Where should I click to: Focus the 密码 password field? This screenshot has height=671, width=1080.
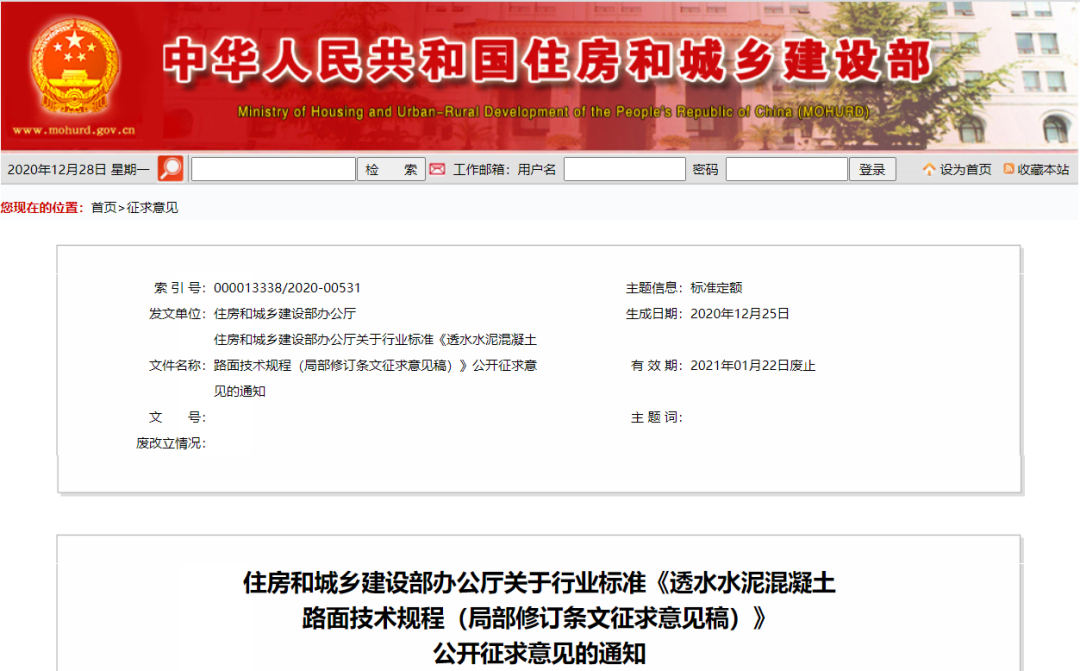point(787,169)
